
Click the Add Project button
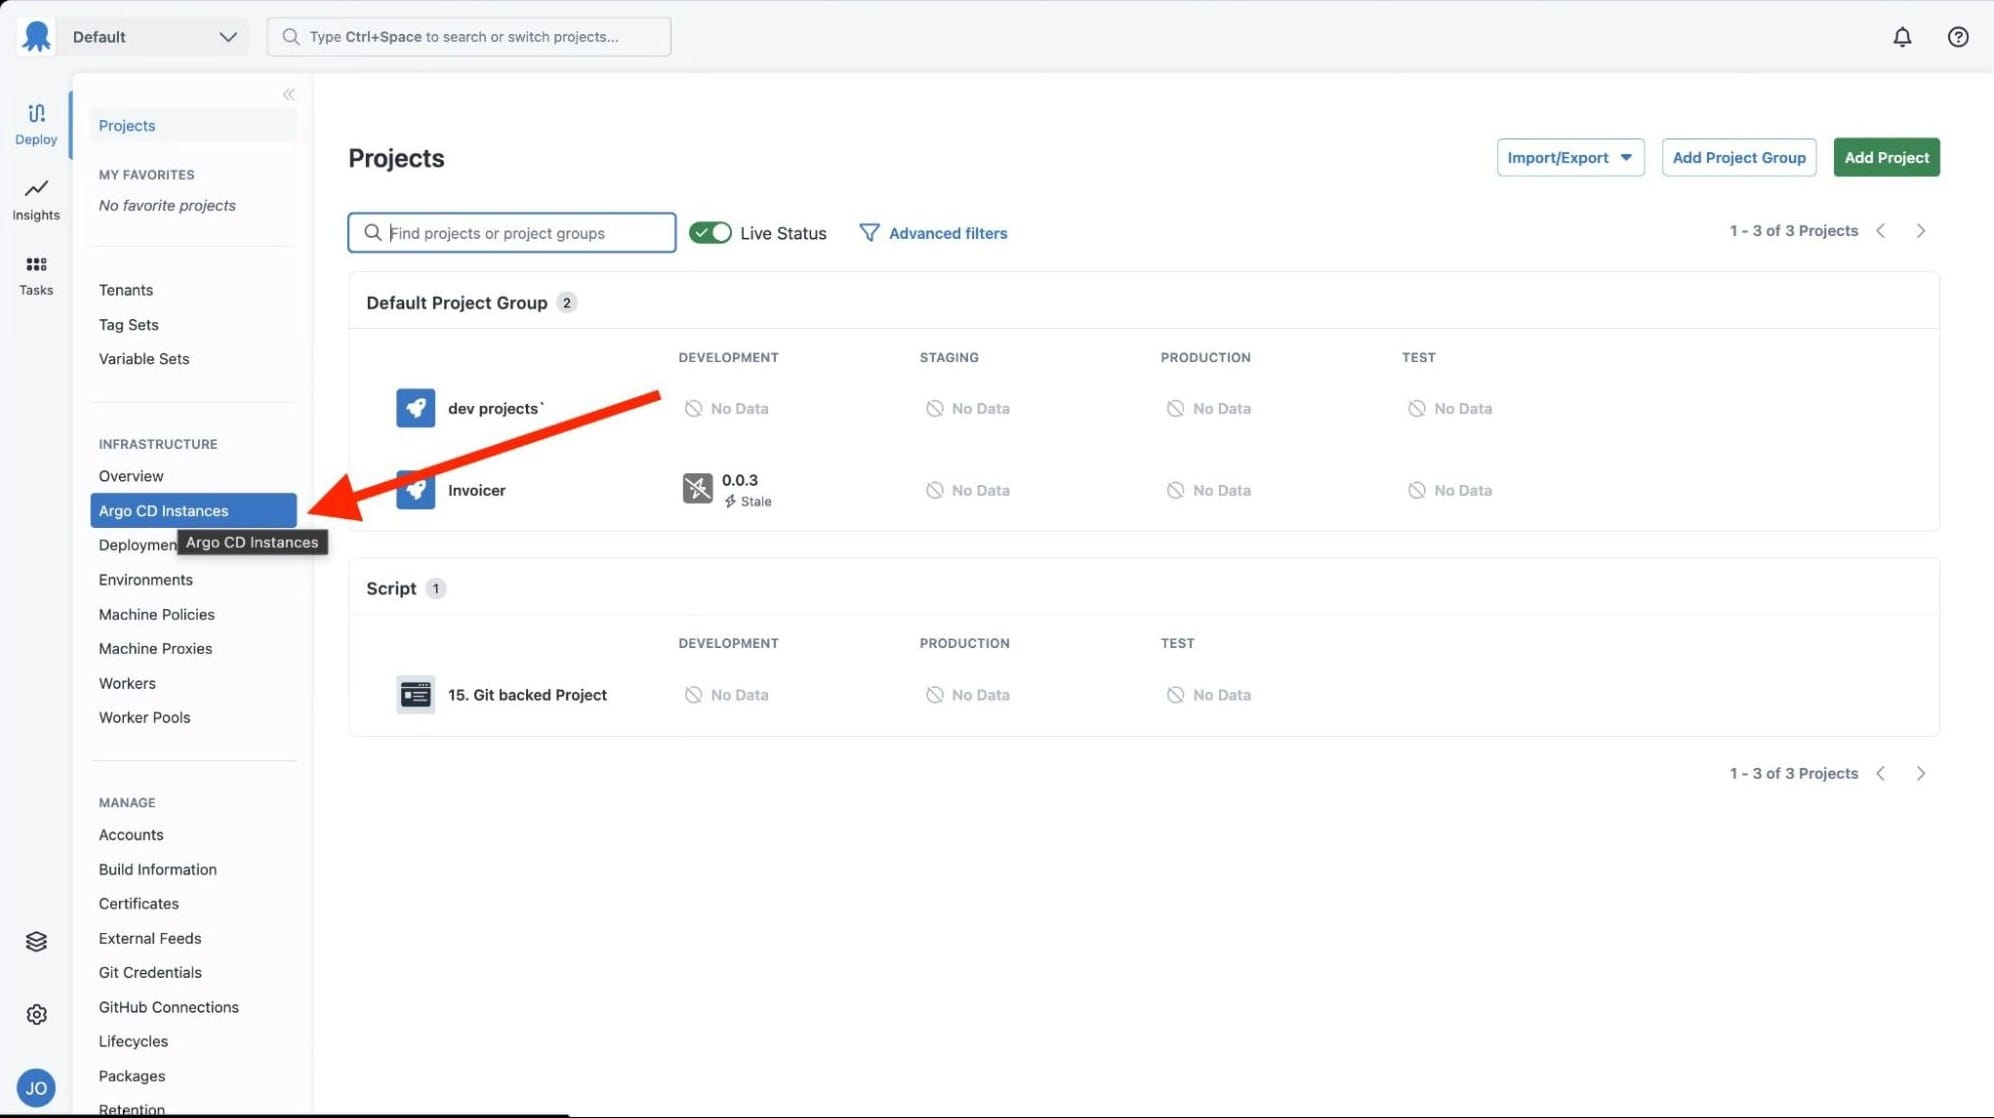pyautogui.click(x=1885, y=157)
